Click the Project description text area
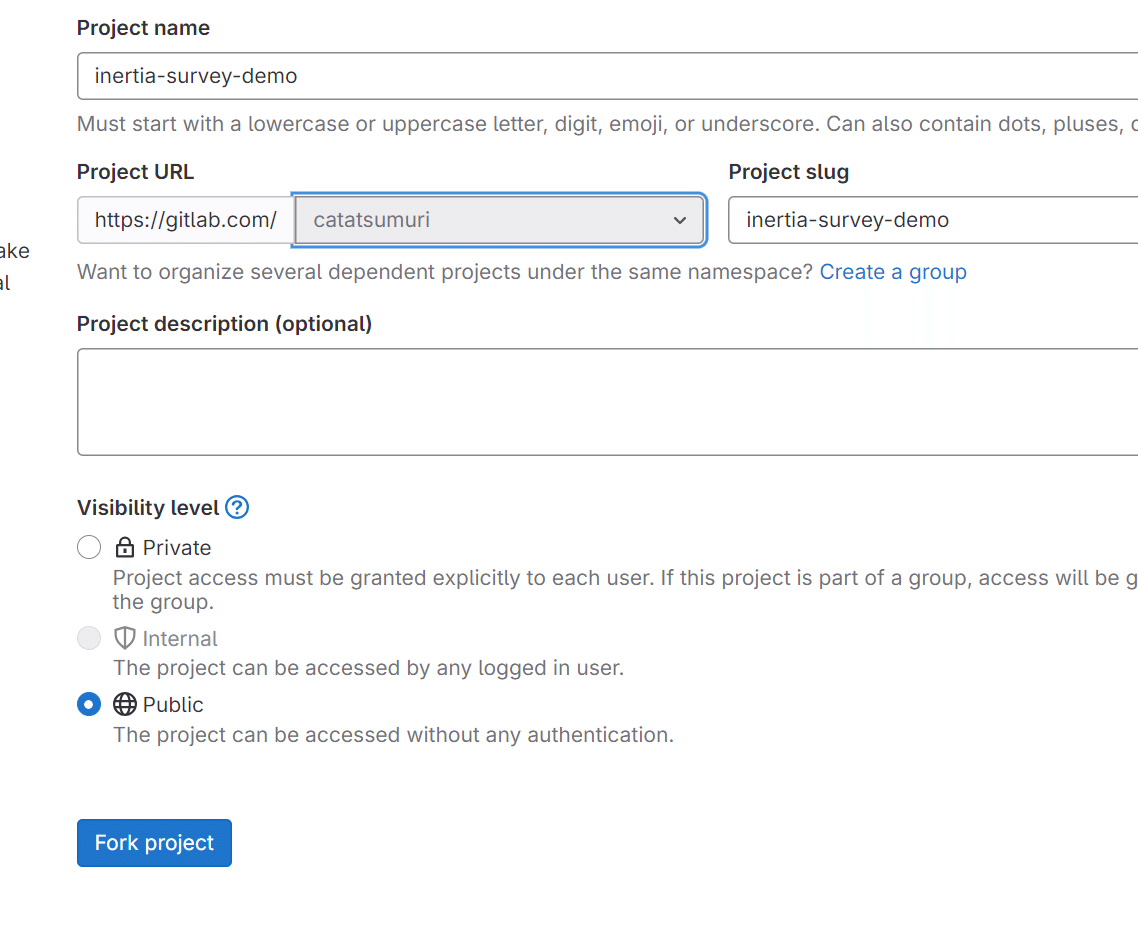Image resolution: width=1138 pixels, height=931 pixels. 607,402
